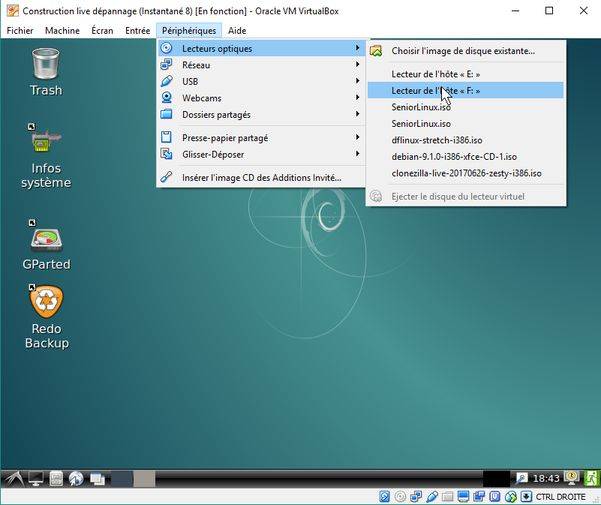Expand the Dossiers partagés submenu
Image resolution: width=601 pixels, height=505 pixels.
click(261, 114)
